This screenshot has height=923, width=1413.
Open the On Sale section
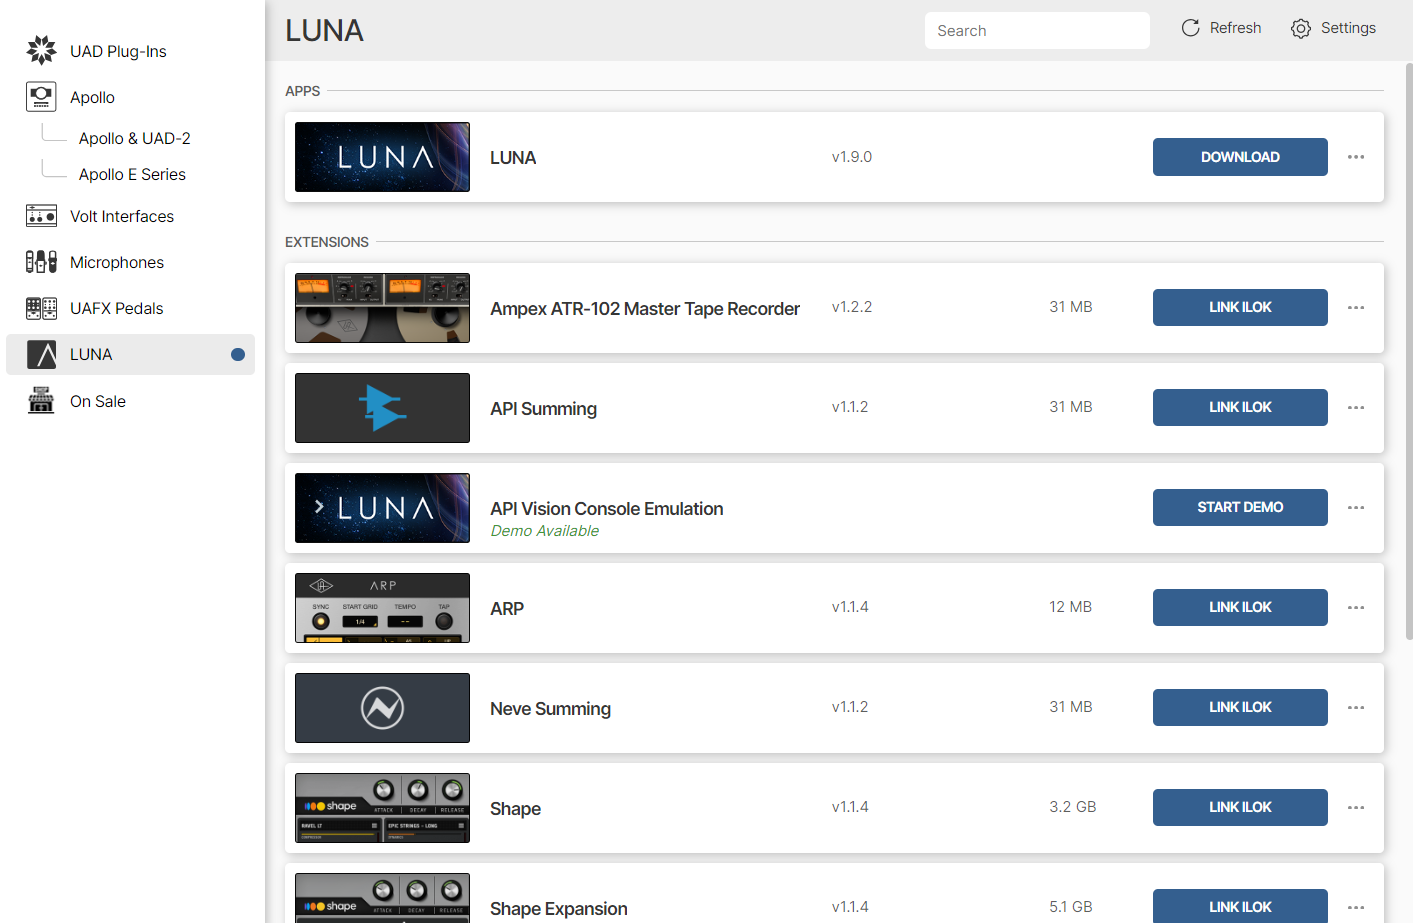coord(98,401)
